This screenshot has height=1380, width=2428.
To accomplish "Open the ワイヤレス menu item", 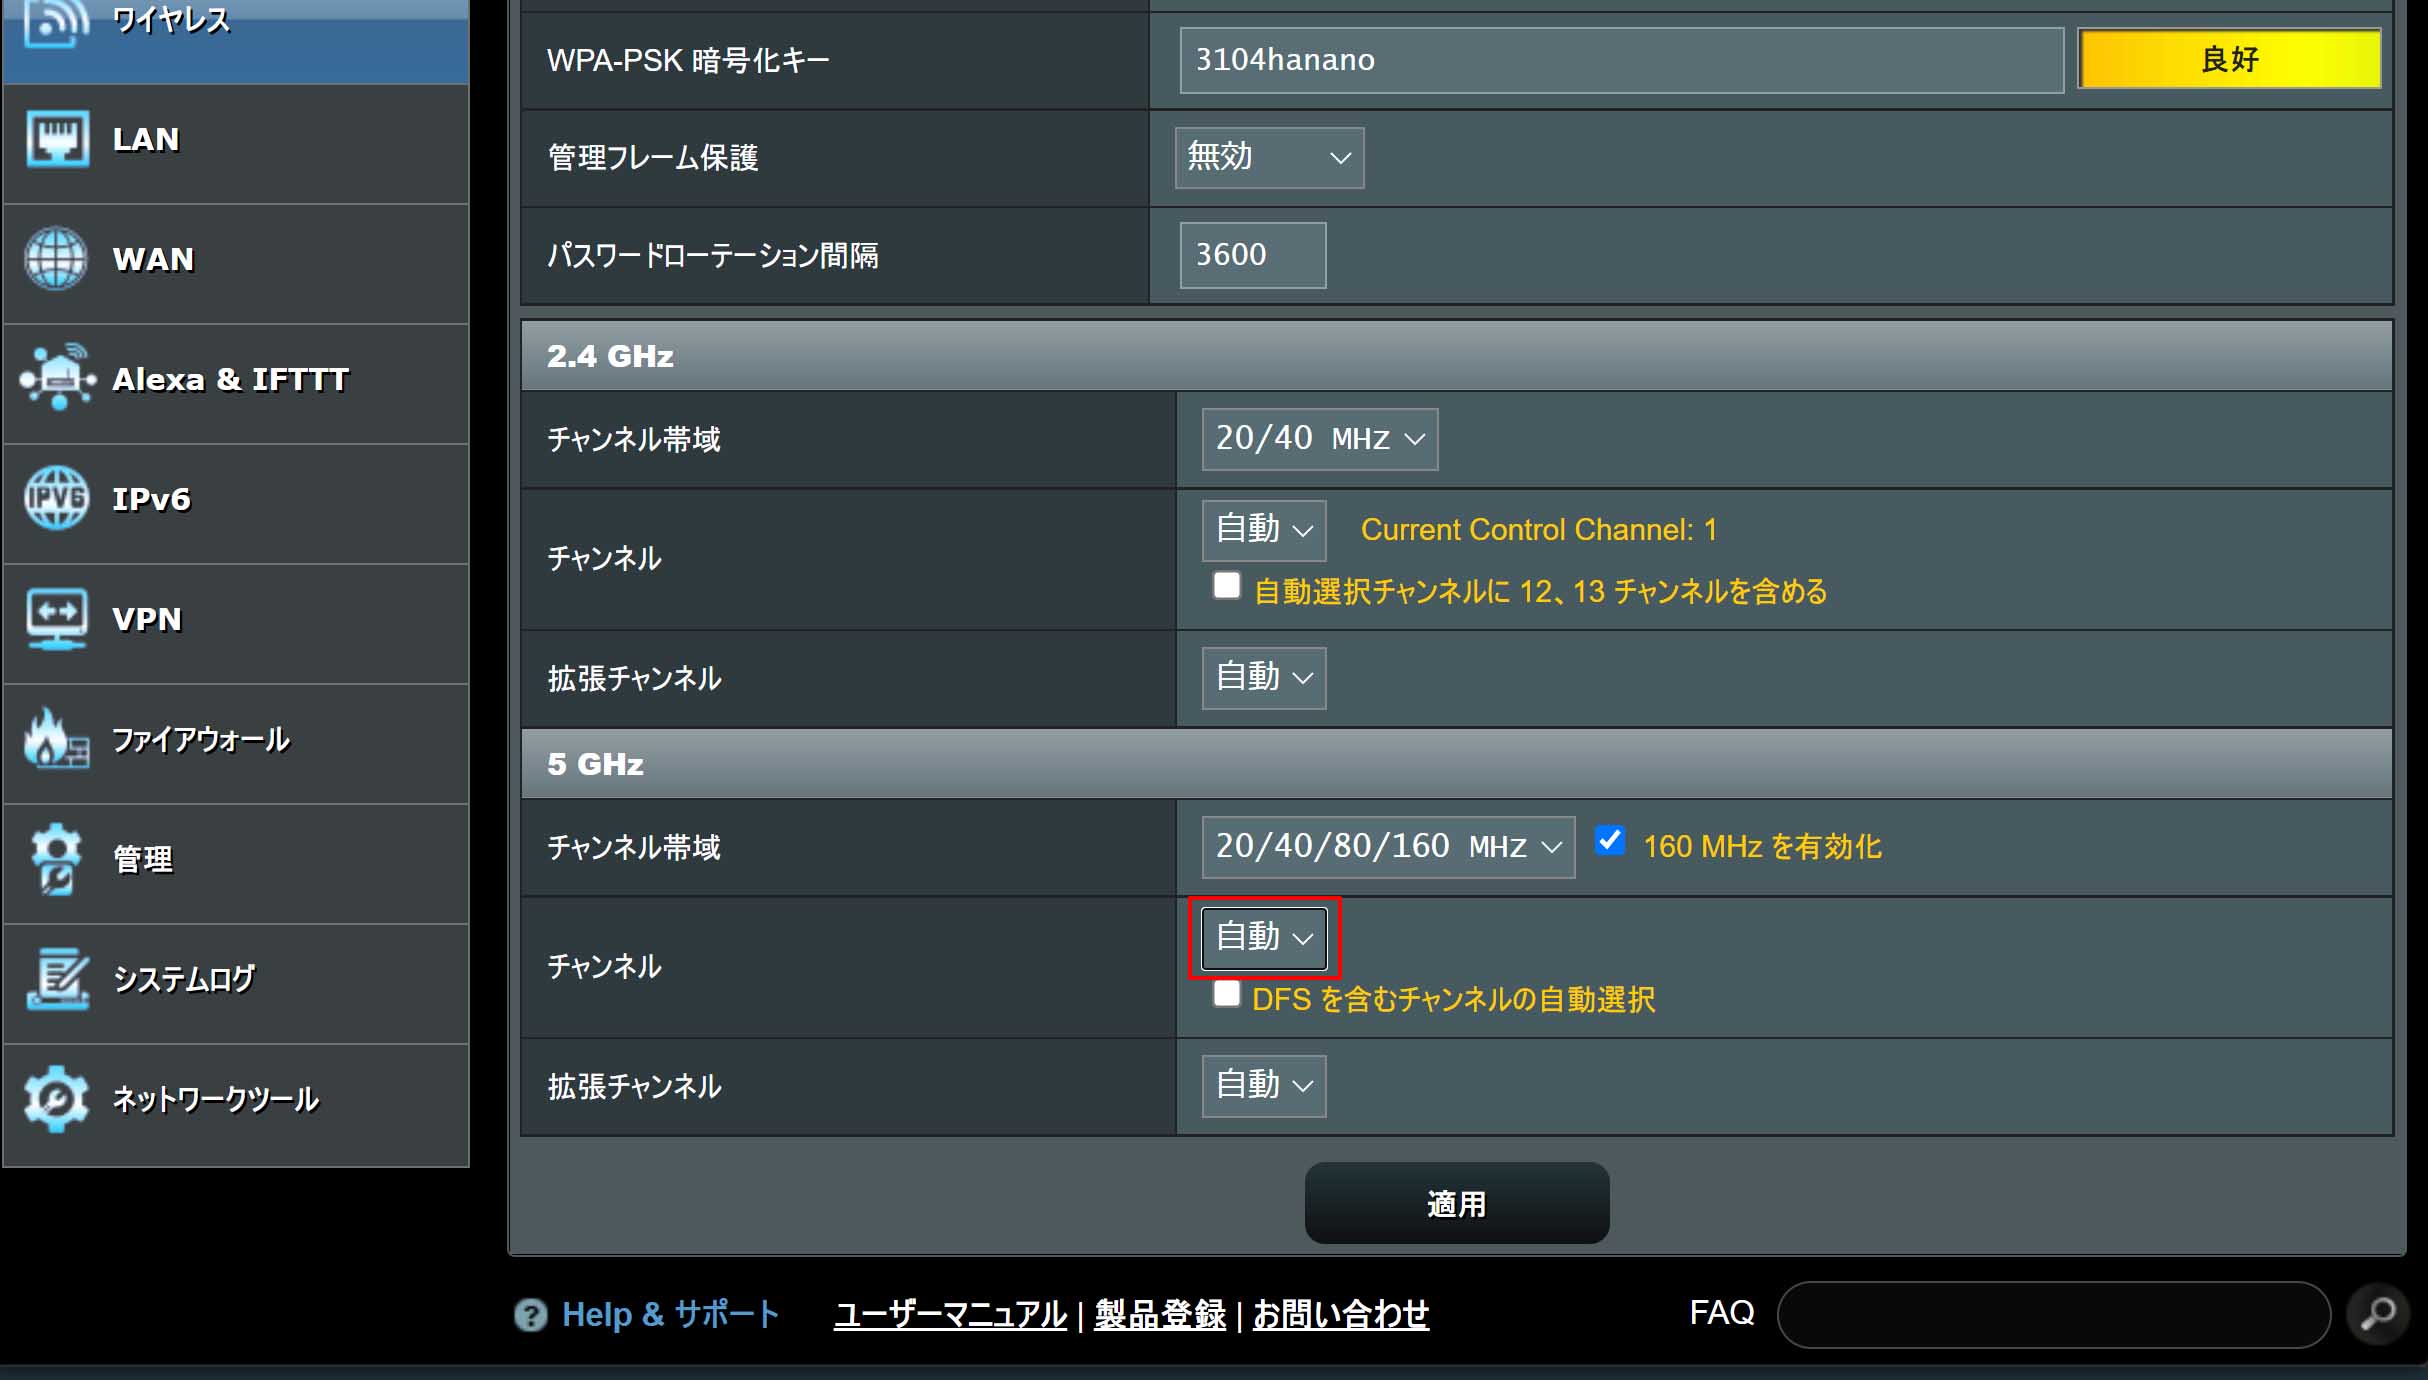I will [x=171, y=22].
